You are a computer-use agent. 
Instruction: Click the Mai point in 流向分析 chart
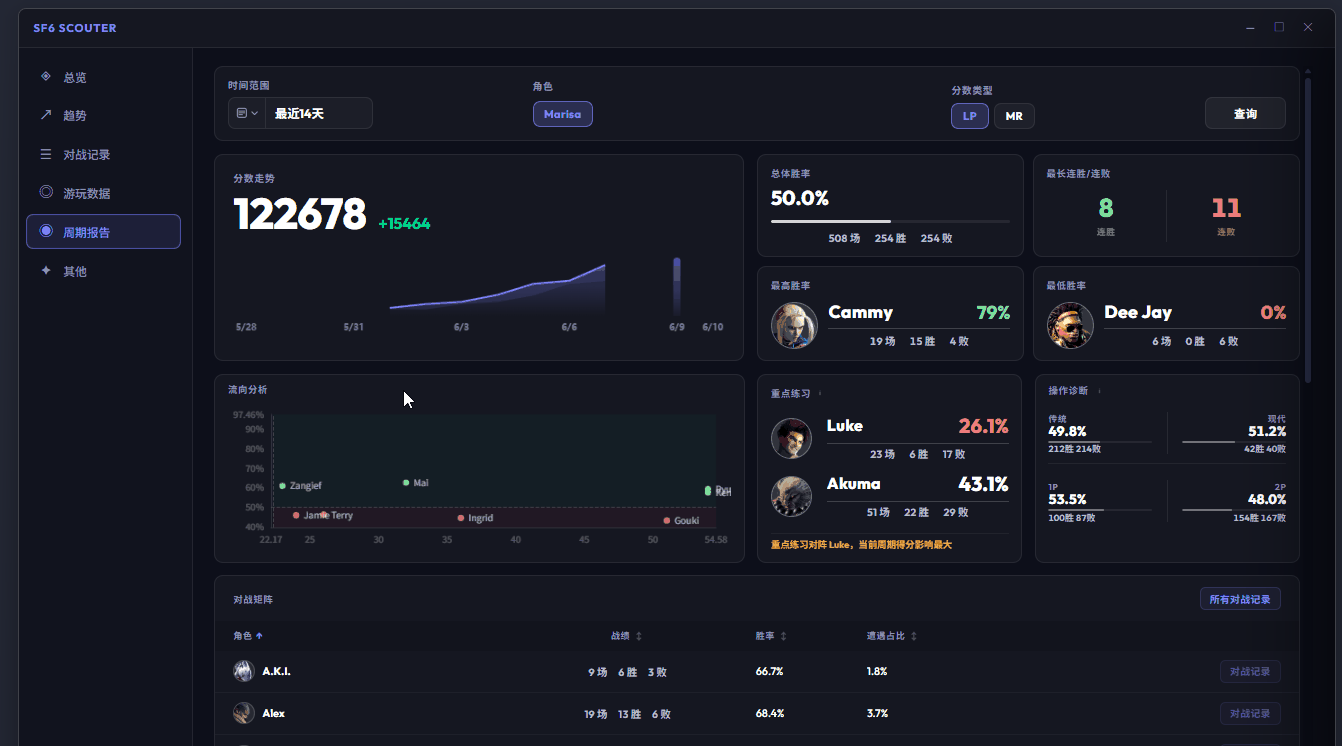point(406,483)
